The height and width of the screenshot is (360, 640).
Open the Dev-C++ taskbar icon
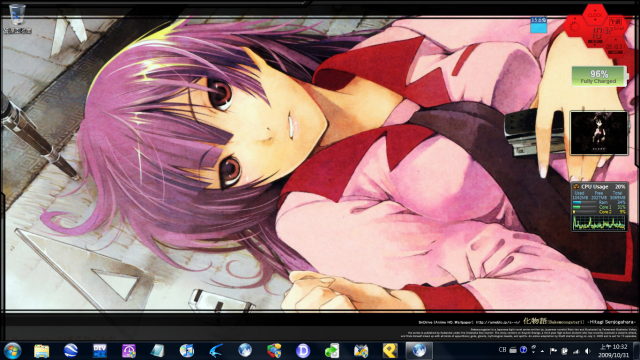[x=100, y=351]
